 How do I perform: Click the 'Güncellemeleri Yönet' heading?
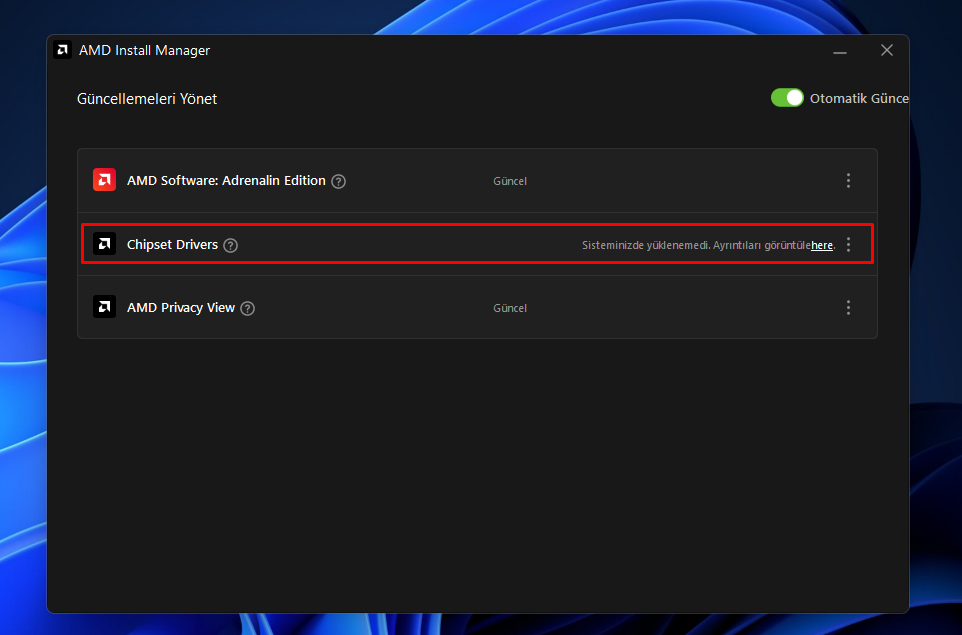[147, 99]
